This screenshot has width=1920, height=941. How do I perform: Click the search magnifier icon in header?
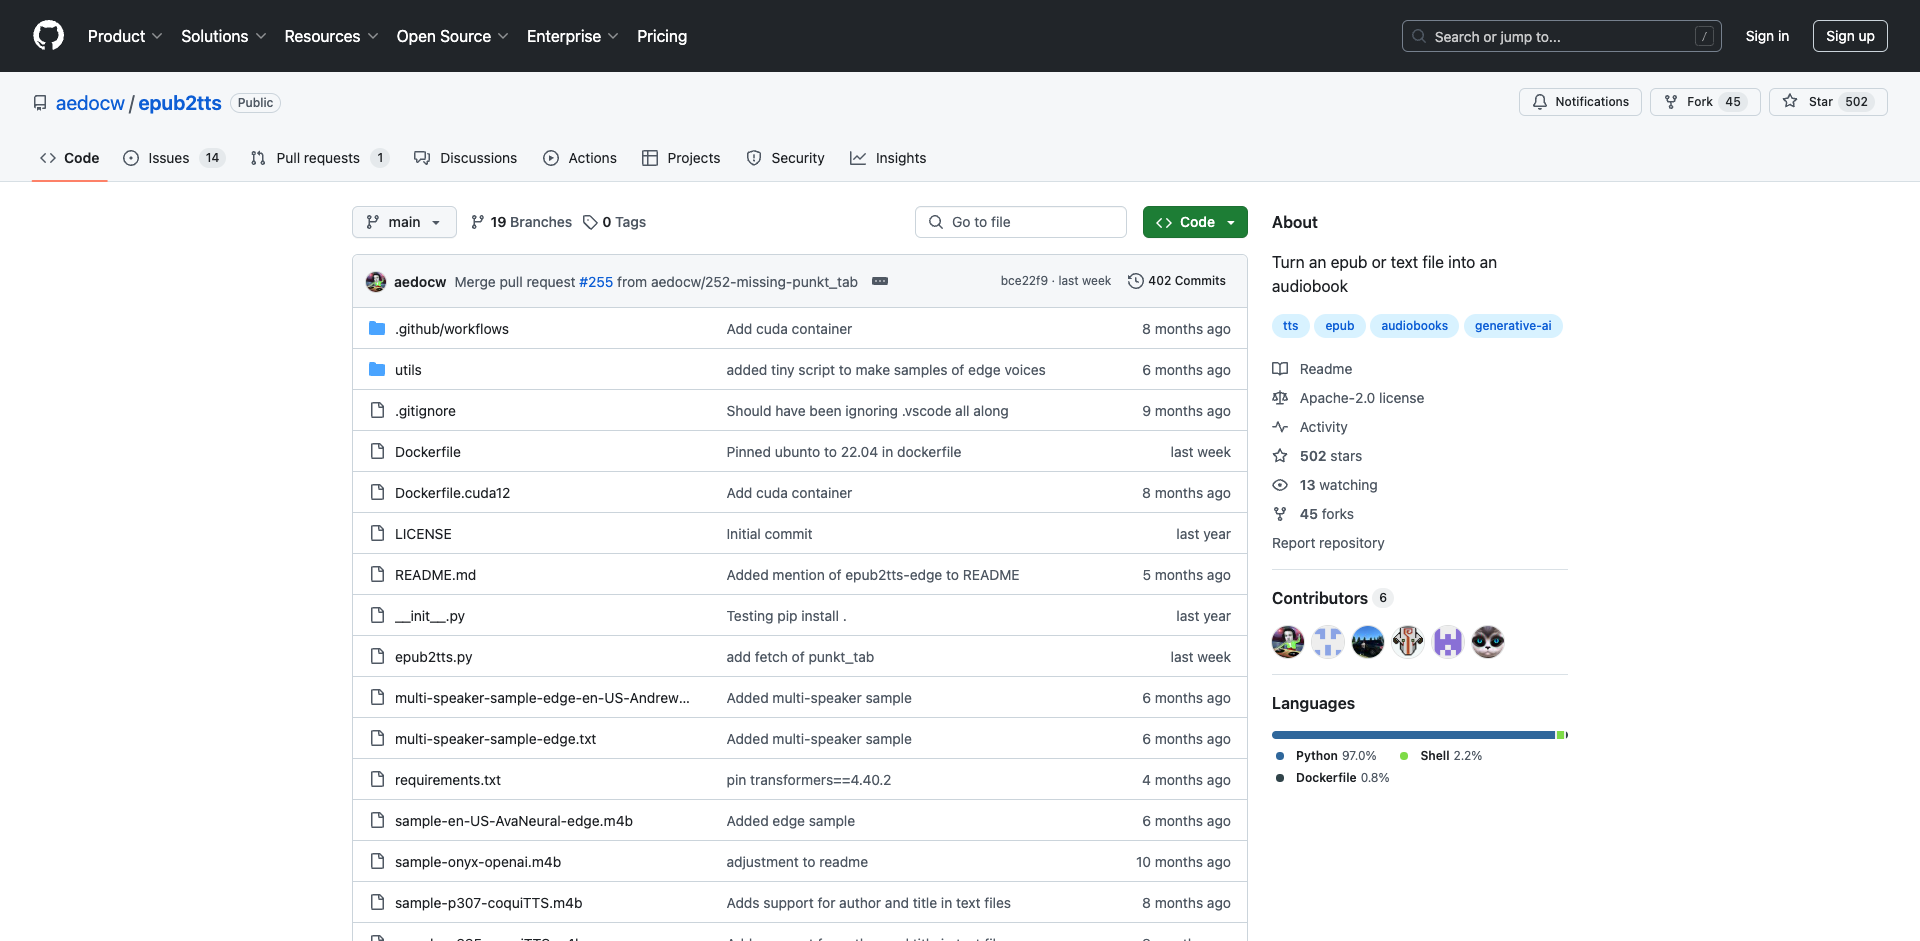tap(1418, 36)
